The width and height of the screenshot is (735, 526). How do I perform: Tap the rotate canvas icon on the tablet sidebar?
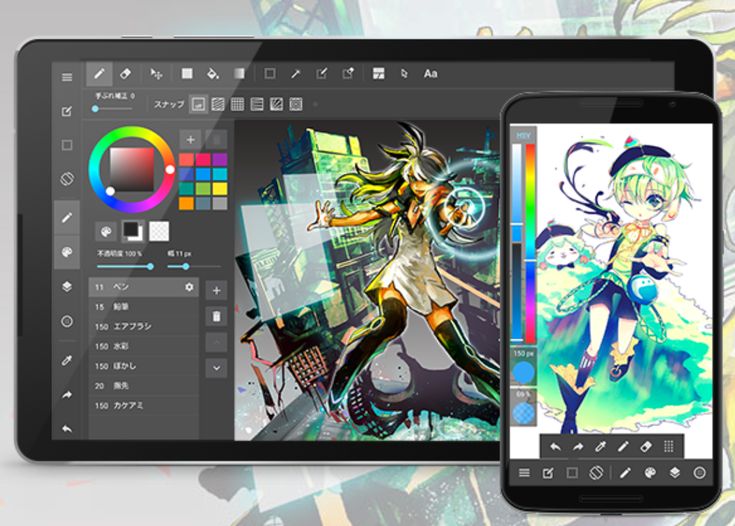click(x=67, y=179)
